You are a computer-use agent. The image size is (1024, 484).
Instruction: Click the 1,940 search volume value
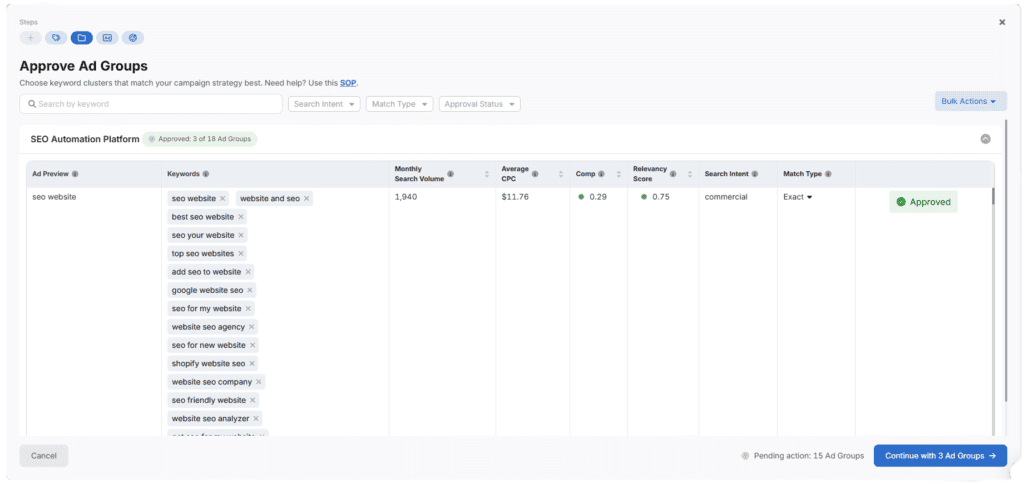pos(406,197)
